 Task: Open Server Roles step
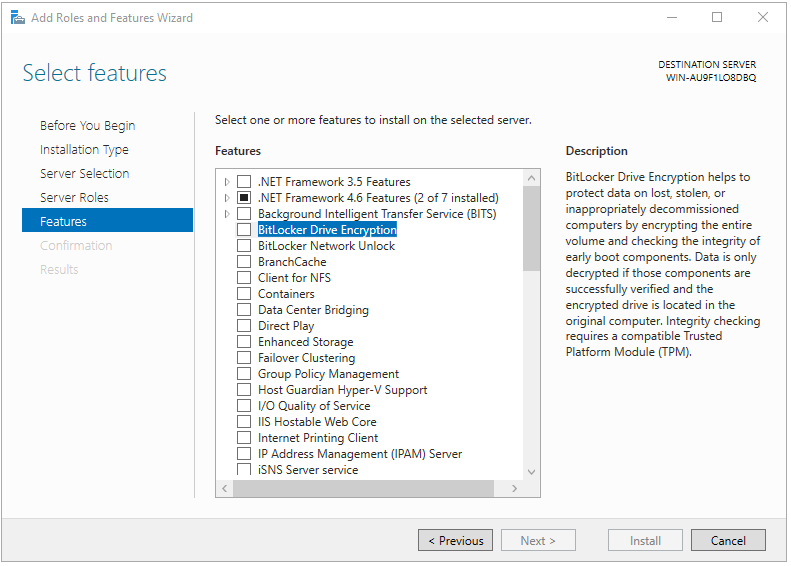pyautogui.click(x=74, y=198)
